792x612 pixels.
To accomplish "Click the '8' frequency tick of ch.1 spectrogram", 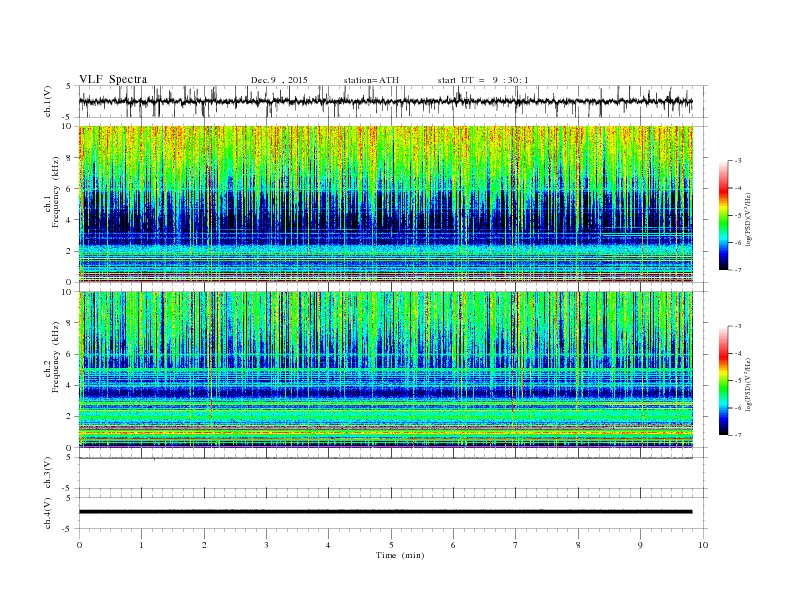I will (69, 158).
